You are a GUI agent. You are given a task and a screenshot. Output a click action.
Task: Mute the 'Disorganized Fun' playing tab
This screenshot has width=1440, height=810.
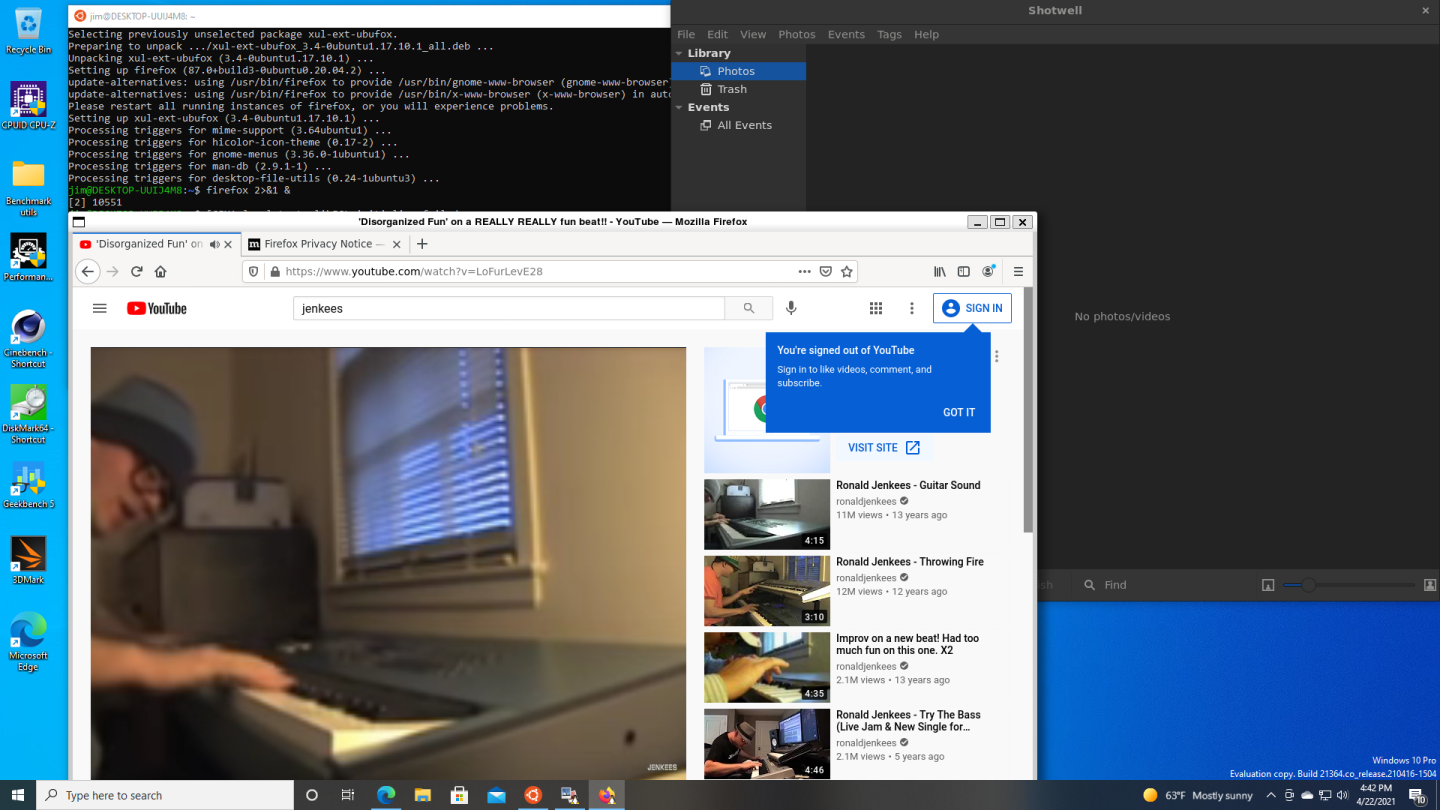[214, 243]
